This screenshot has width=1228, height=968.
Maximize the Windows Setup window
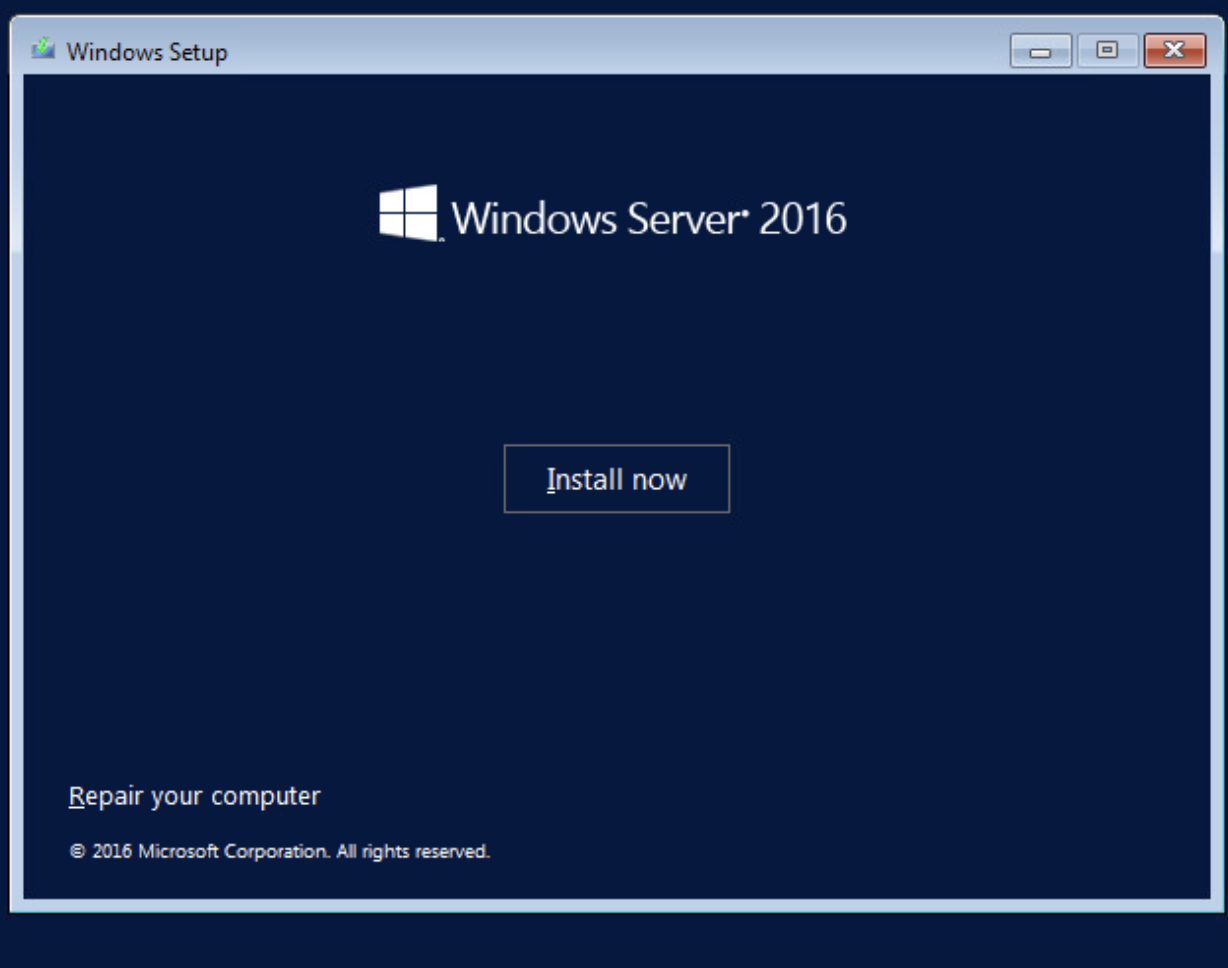click(1107, 51)
